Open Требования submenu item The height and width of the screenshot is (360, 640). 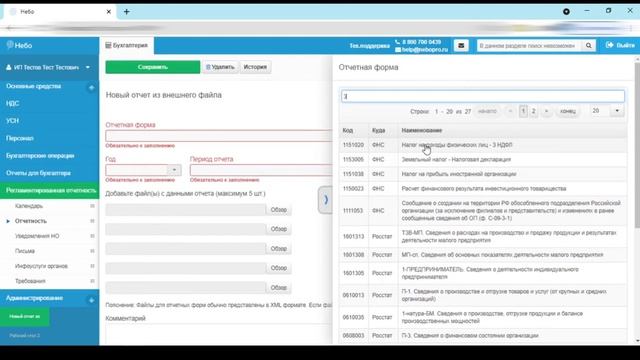coord(30,281)
